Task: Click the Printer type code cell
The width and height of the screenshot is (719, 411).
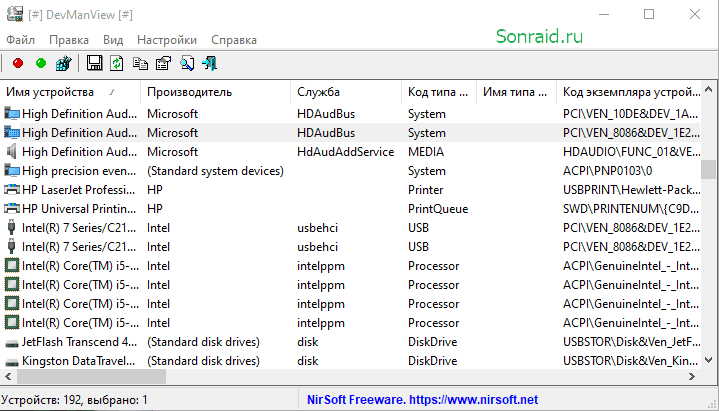Action: pos(426,190)
